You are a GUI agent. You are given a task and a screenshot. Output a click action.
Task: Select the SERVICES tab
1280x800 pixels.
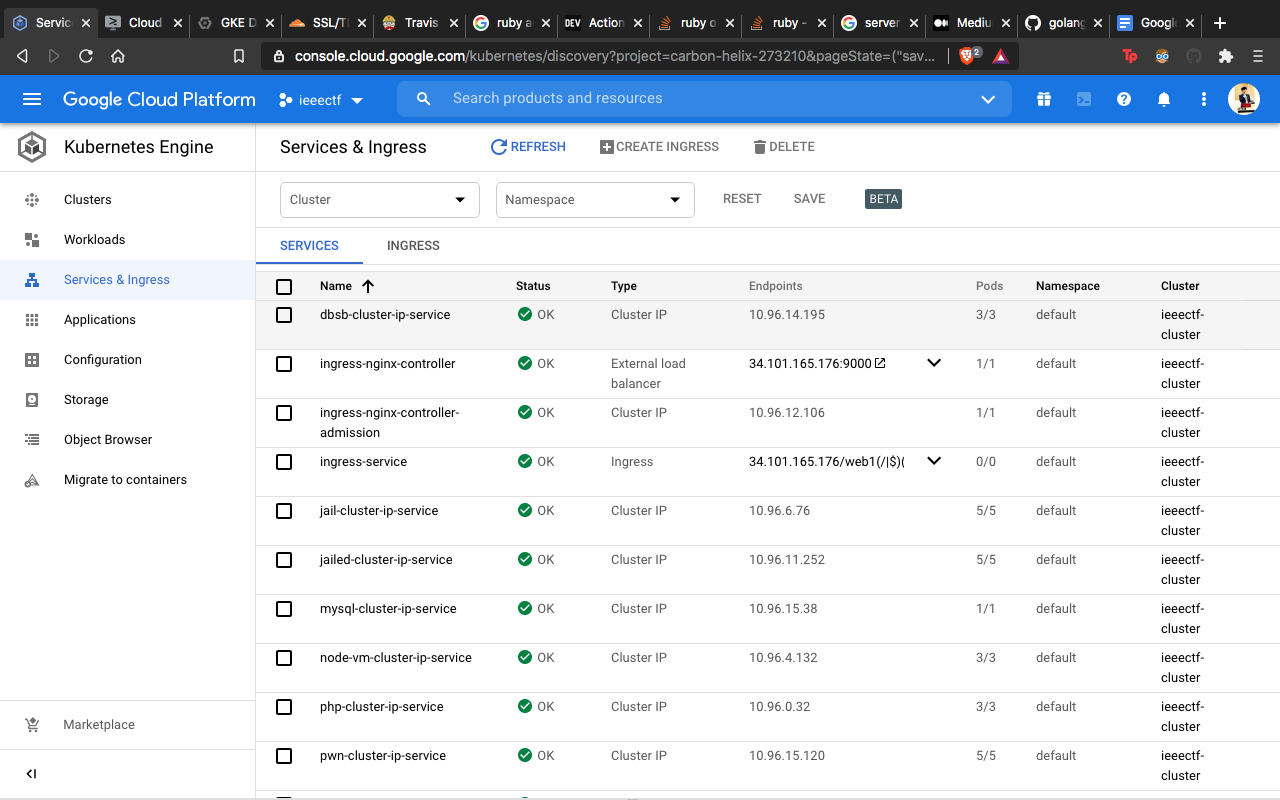click(309, 245)
